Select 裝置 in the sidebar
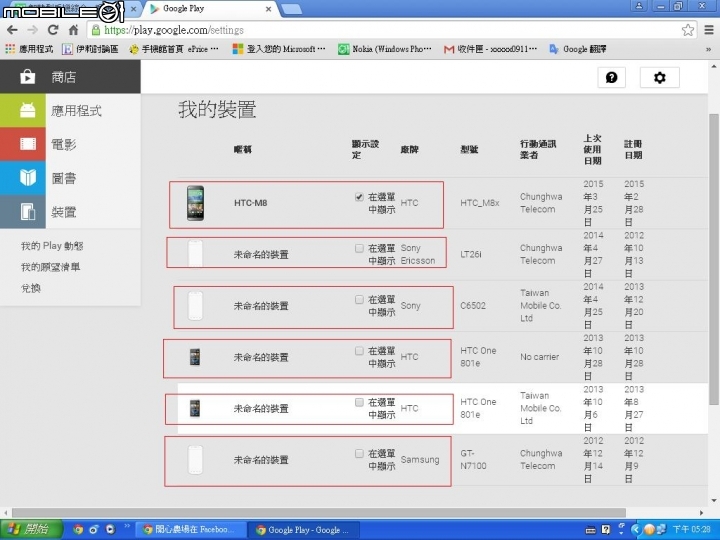 tap(63, 212)
